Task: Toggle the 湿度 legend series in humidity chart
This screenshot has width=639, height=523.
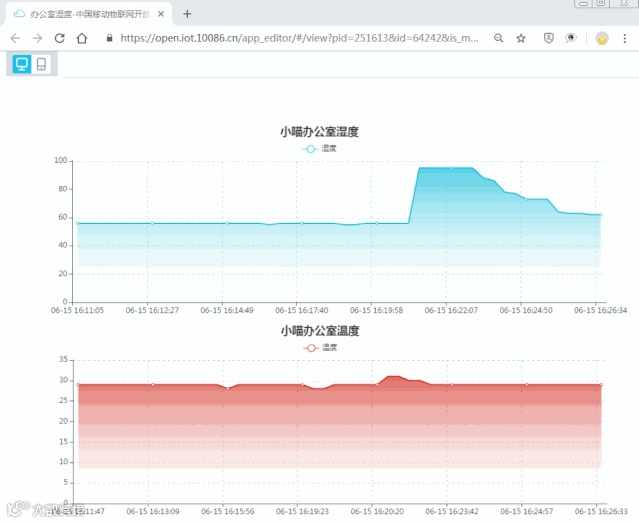Action: pyautogui.click(x=320, y=149)
